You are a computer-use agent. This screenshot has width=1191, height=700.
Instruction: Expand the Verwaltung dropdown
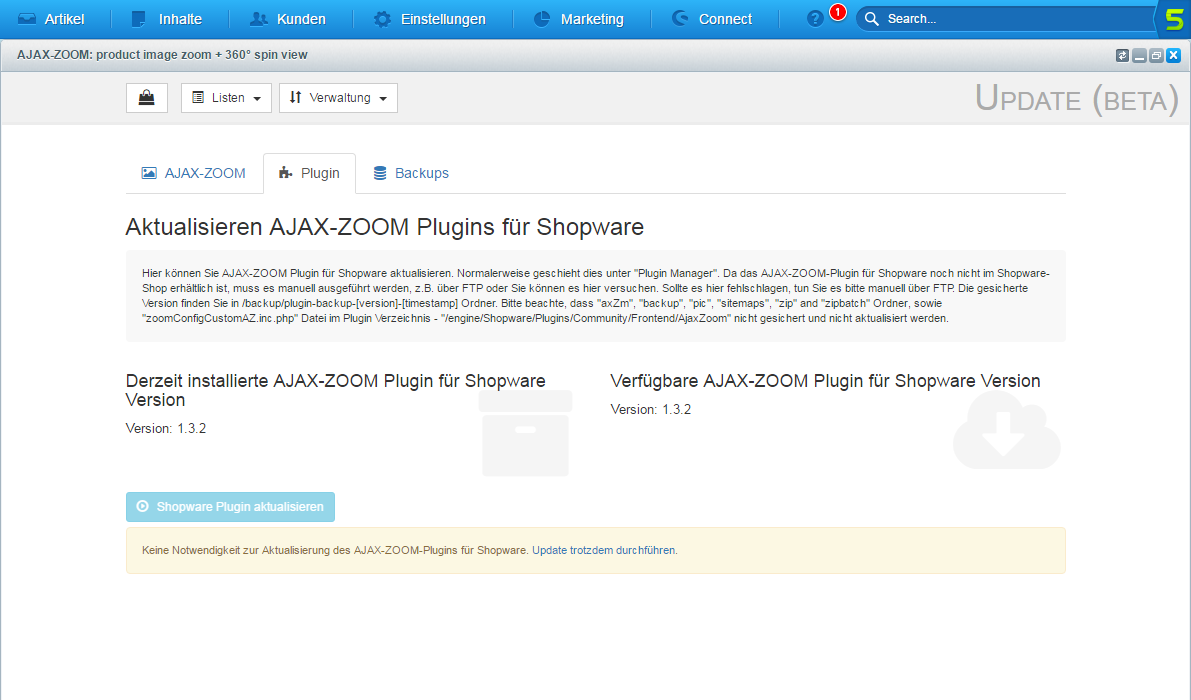(x=338, y=98)
